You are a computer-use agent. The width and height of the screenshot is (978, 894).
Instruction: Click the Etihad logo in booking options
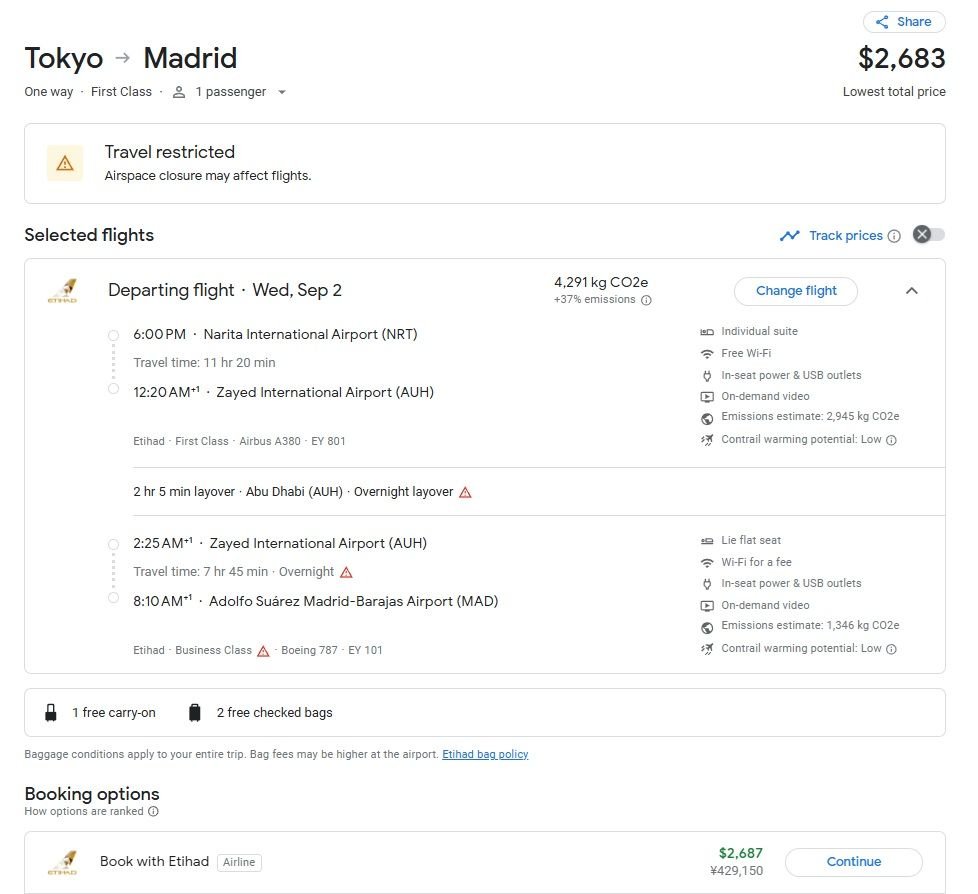pos(62,862)
